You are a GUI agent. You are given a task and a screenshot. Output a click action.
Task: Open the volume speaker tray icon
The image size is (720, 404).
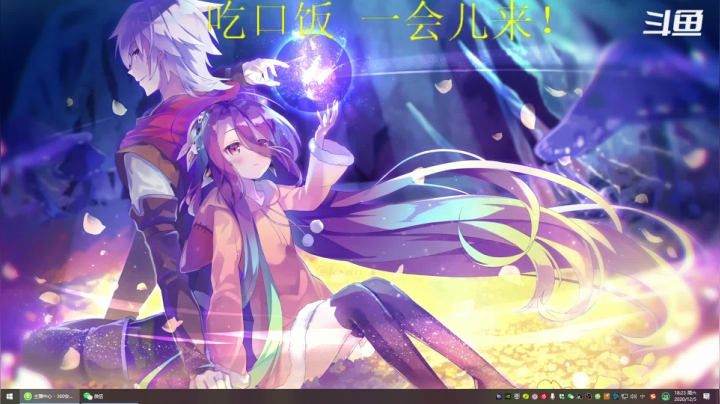click(633, 396)
